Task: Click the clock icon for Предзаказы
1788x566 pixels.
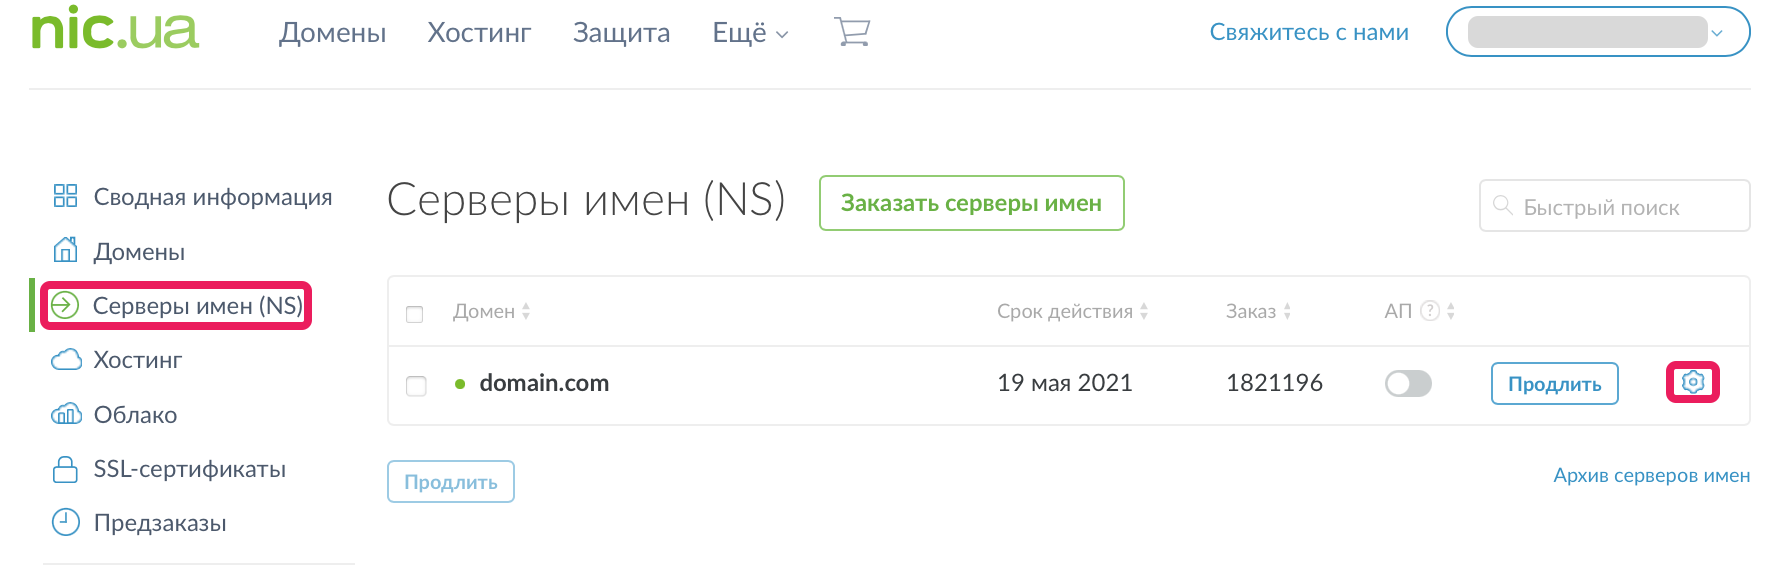Action: 66,522
